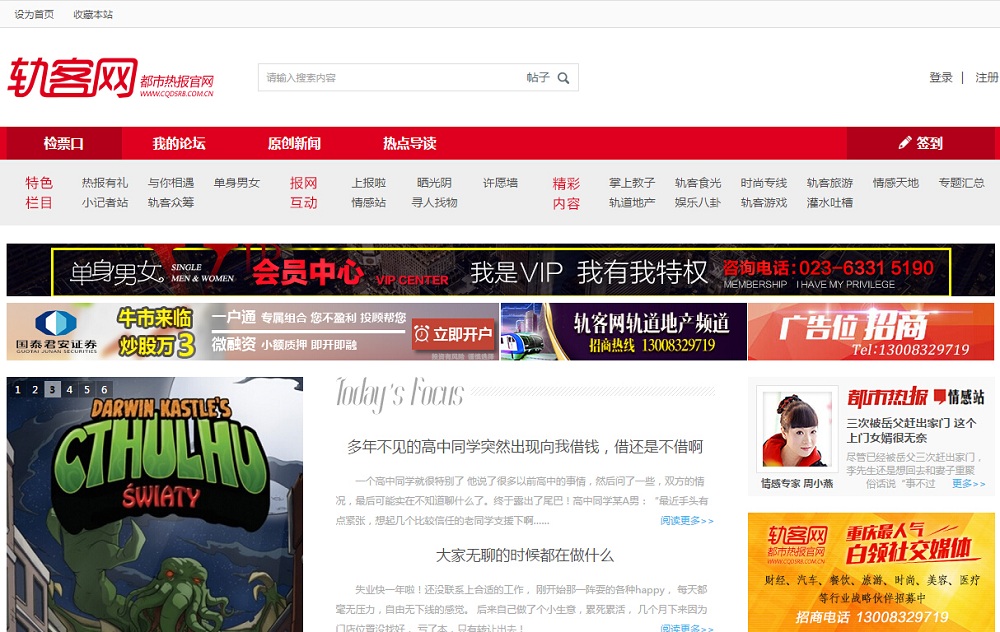
Task: Click 阅读更多 under the 借钱 article
Action: click(687, 521)
